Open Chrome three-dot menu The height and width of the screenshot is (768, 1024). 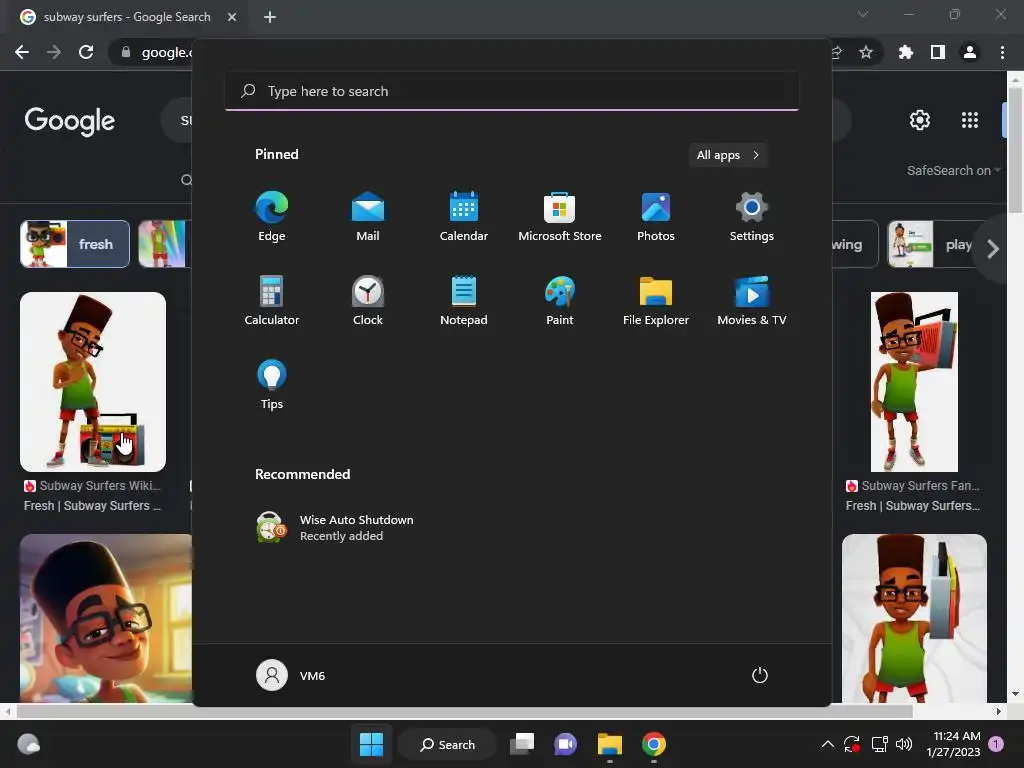coord(1002,52)
